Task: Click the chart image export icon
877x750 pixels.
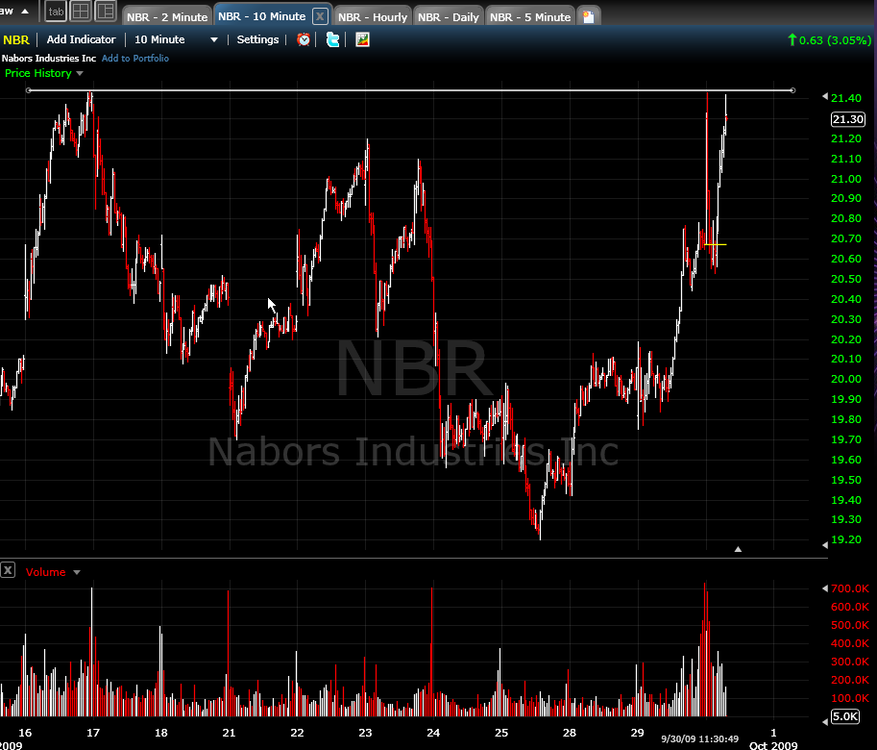Action: pyautogui.click(x=362, y=40)
